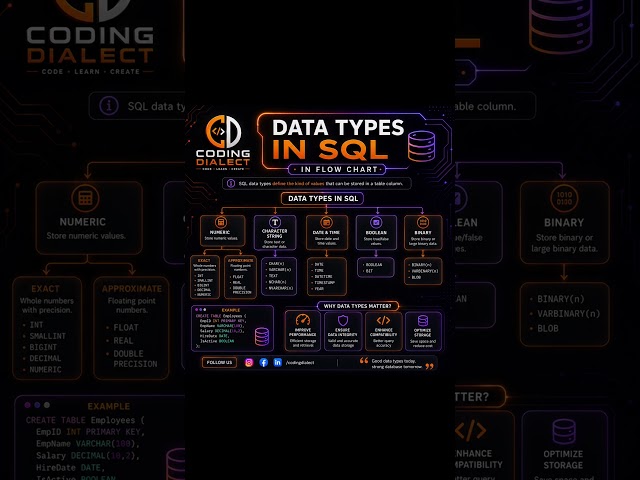
Task: Click 'BIT' in the Boolean types list
Action: tap(369, 271)
